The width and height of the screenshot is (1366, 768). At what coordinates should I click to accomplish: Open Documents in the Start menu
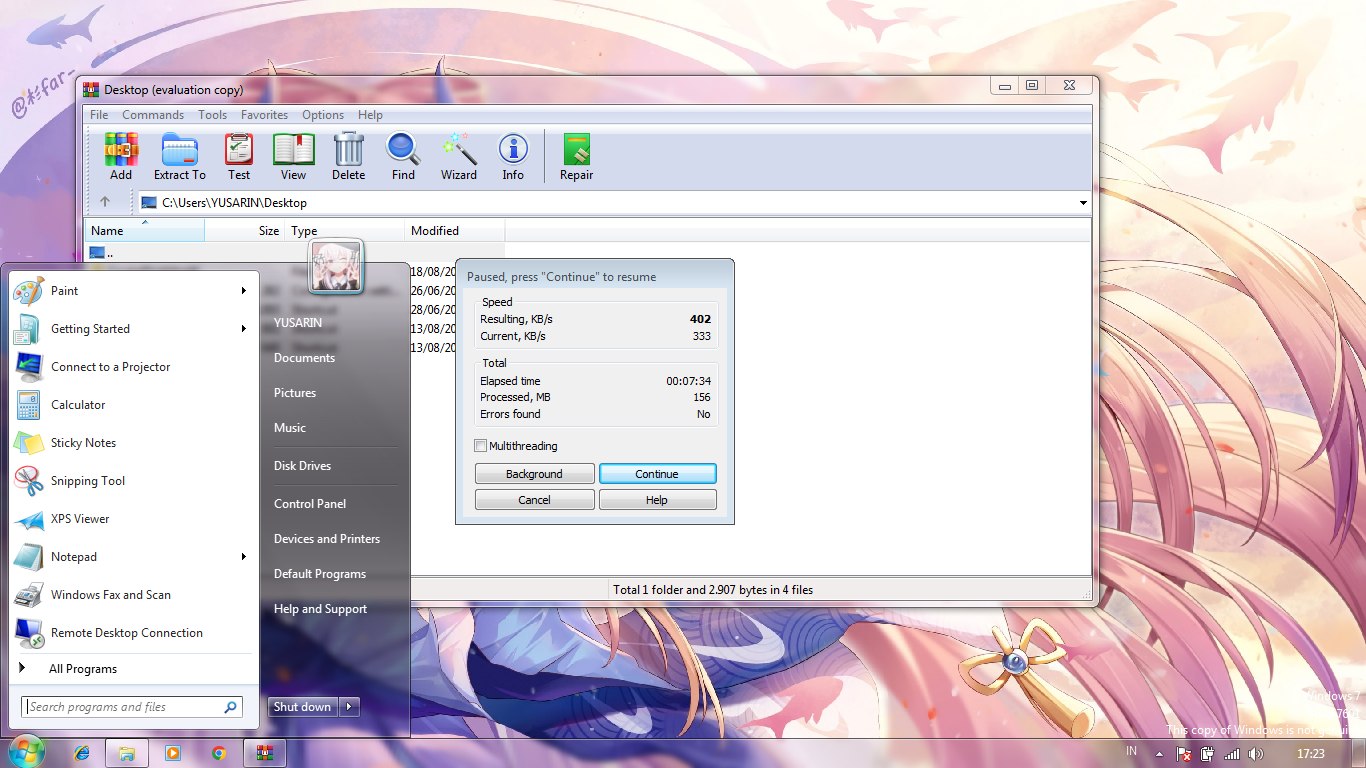click(304, 358)
